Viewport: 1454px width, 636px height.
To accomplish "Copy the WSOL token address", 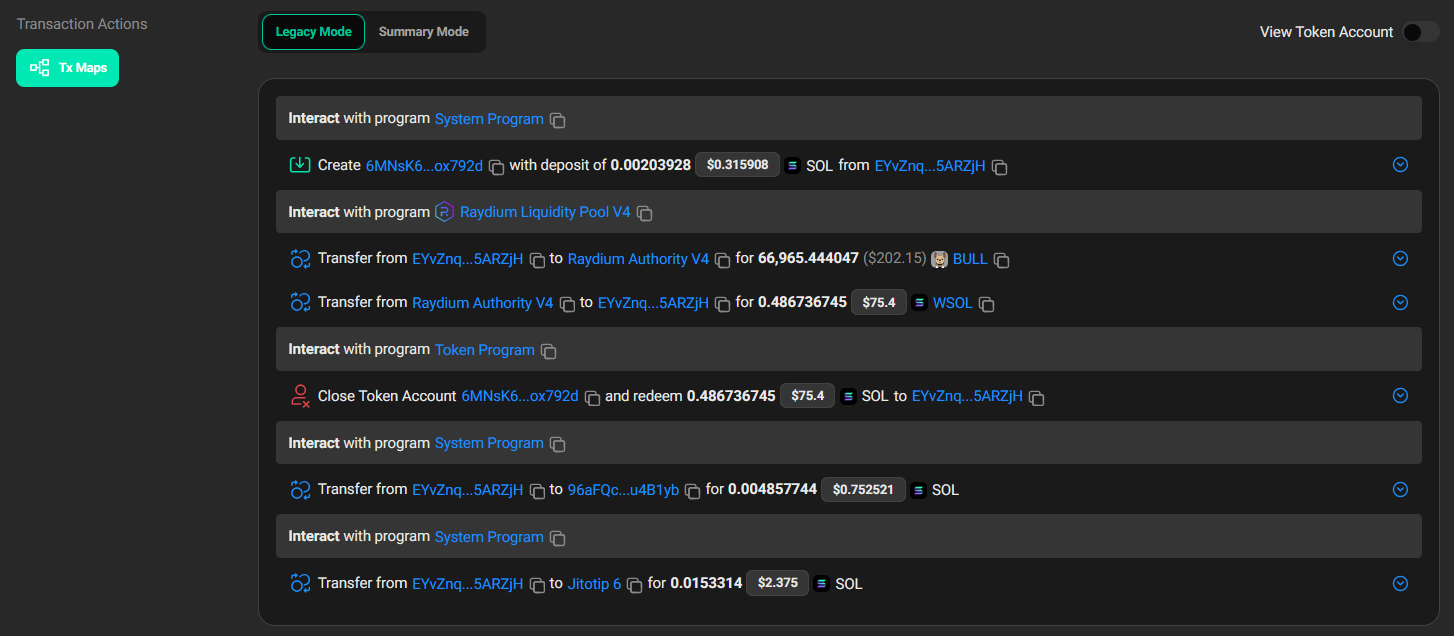I will point(986,303).
